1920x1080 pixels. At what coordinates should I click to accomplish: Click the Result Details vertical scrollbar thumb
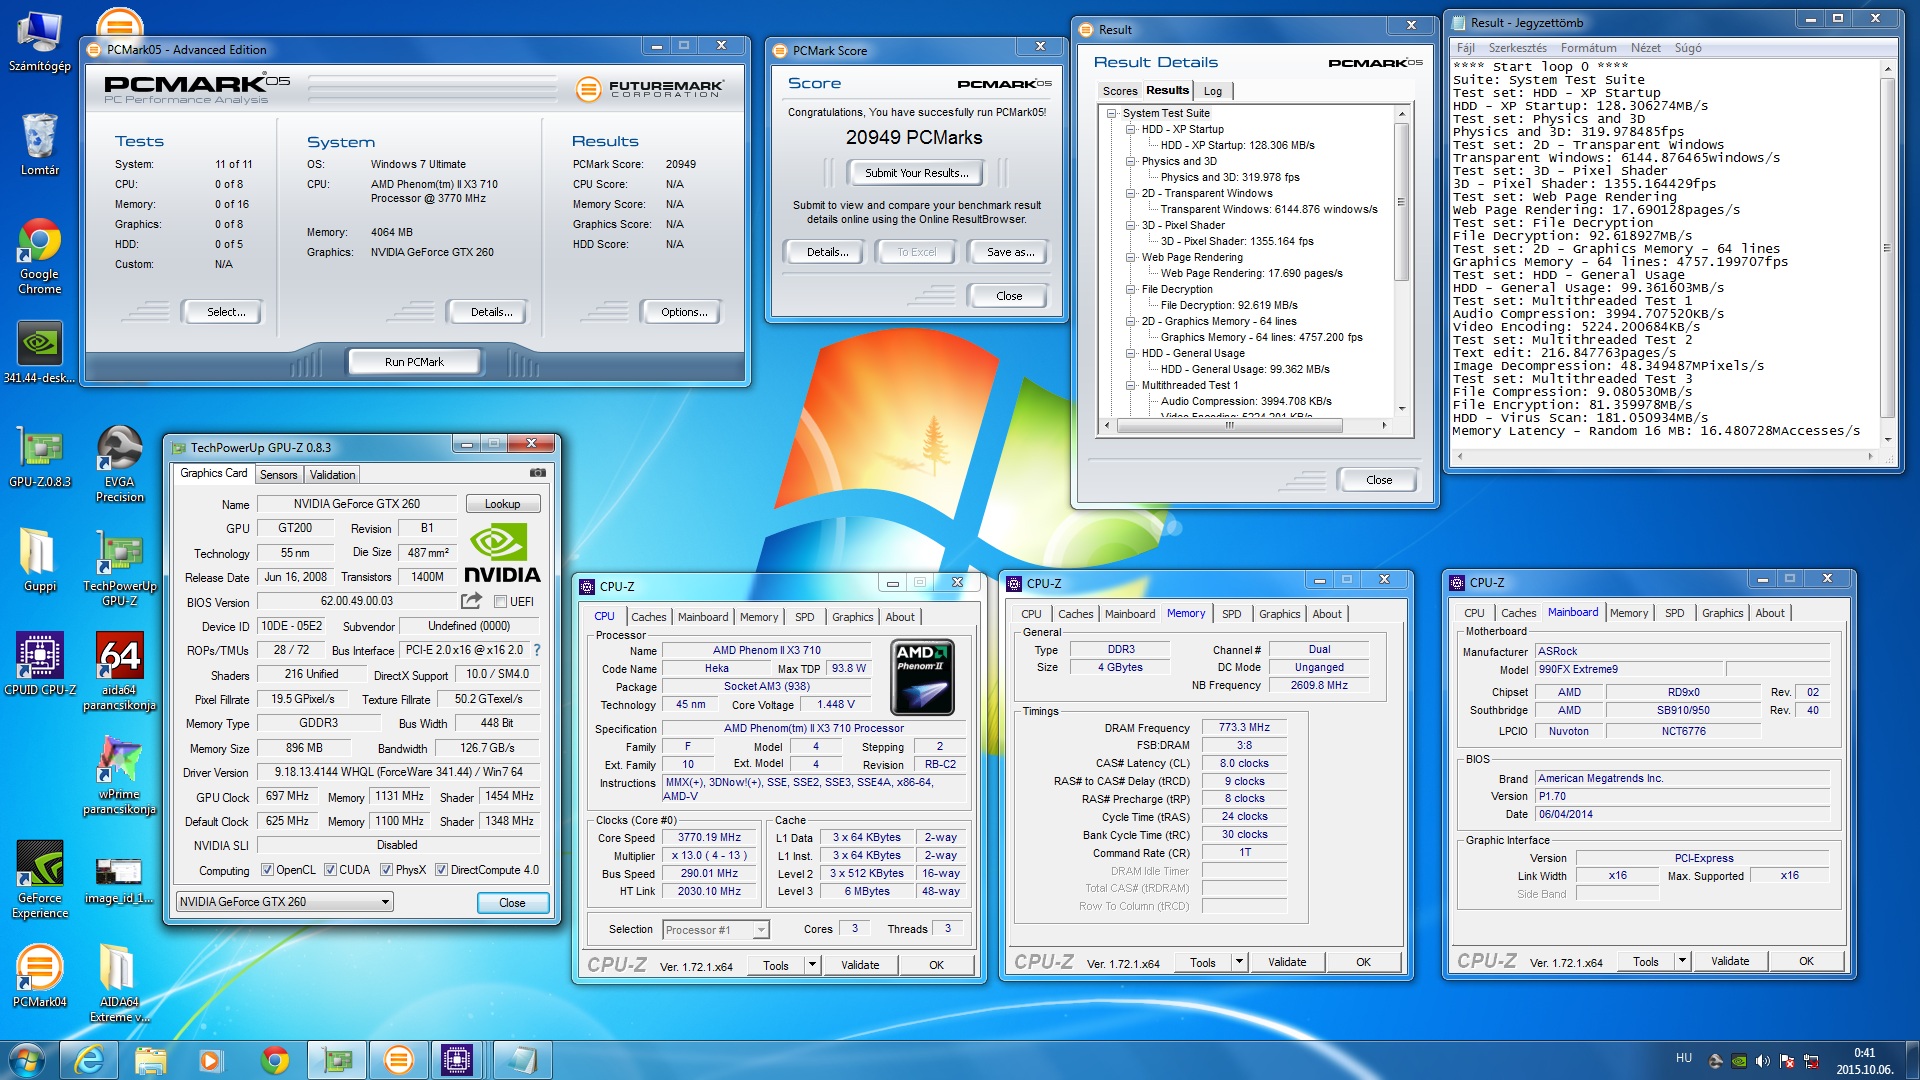coord(1401,201)
